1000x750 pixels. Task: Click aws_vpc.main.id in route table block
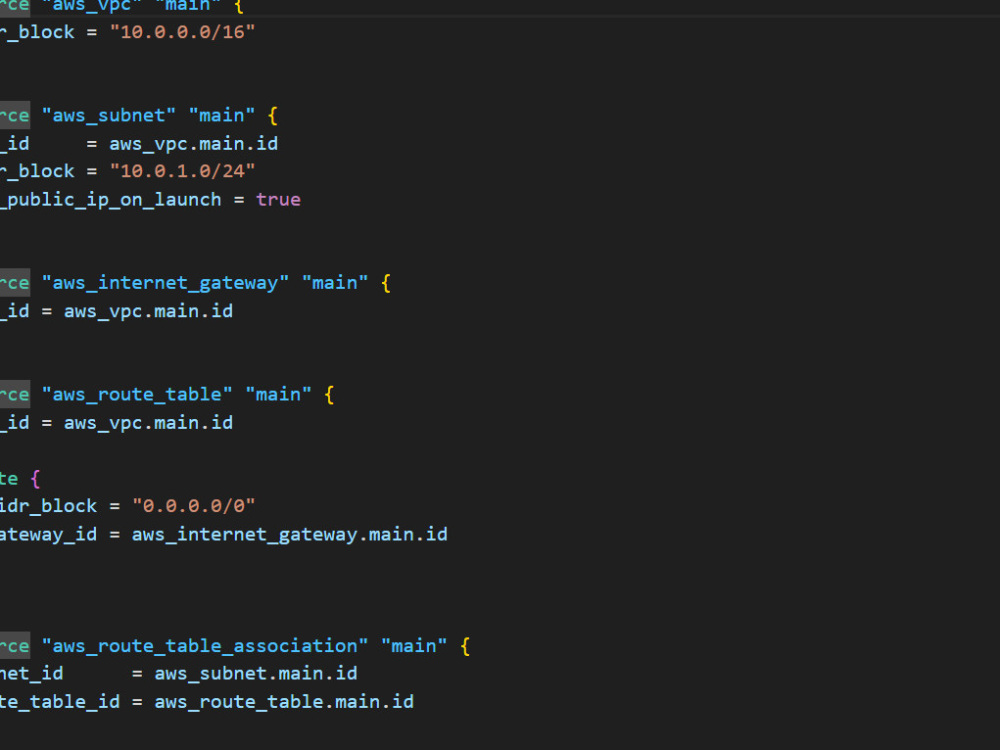coord(149,423)
